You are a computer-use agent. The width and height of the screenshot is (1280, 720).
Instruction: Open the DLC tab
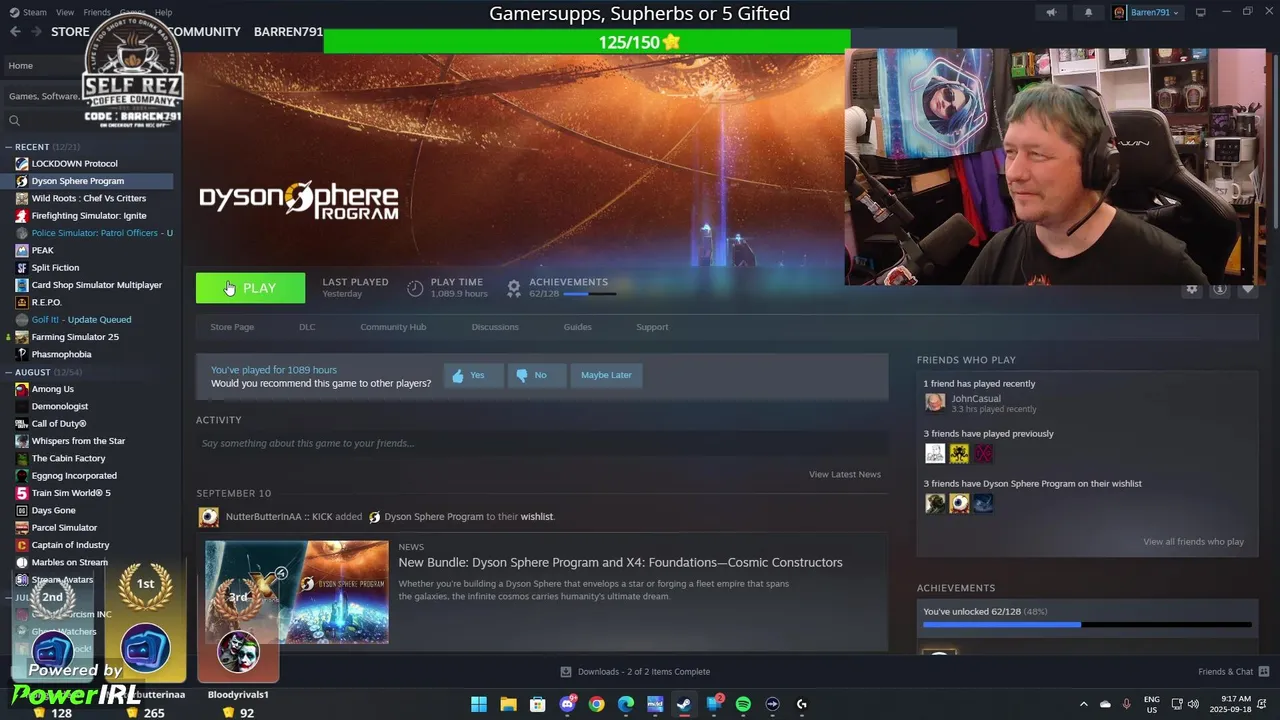coord(307,327)
